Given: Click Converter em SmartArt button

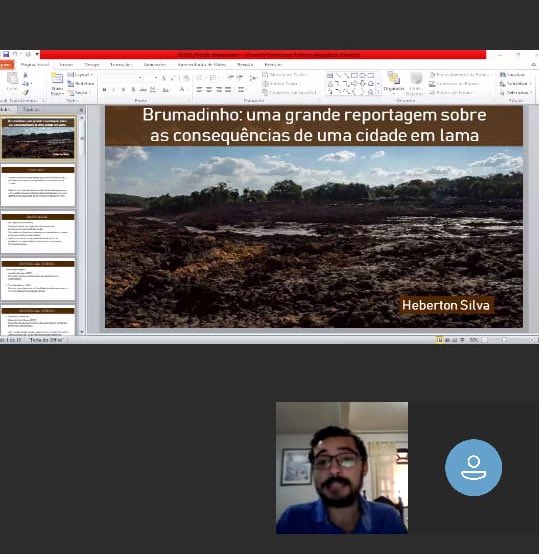Looking at the screenshot, I should [290, 93].
